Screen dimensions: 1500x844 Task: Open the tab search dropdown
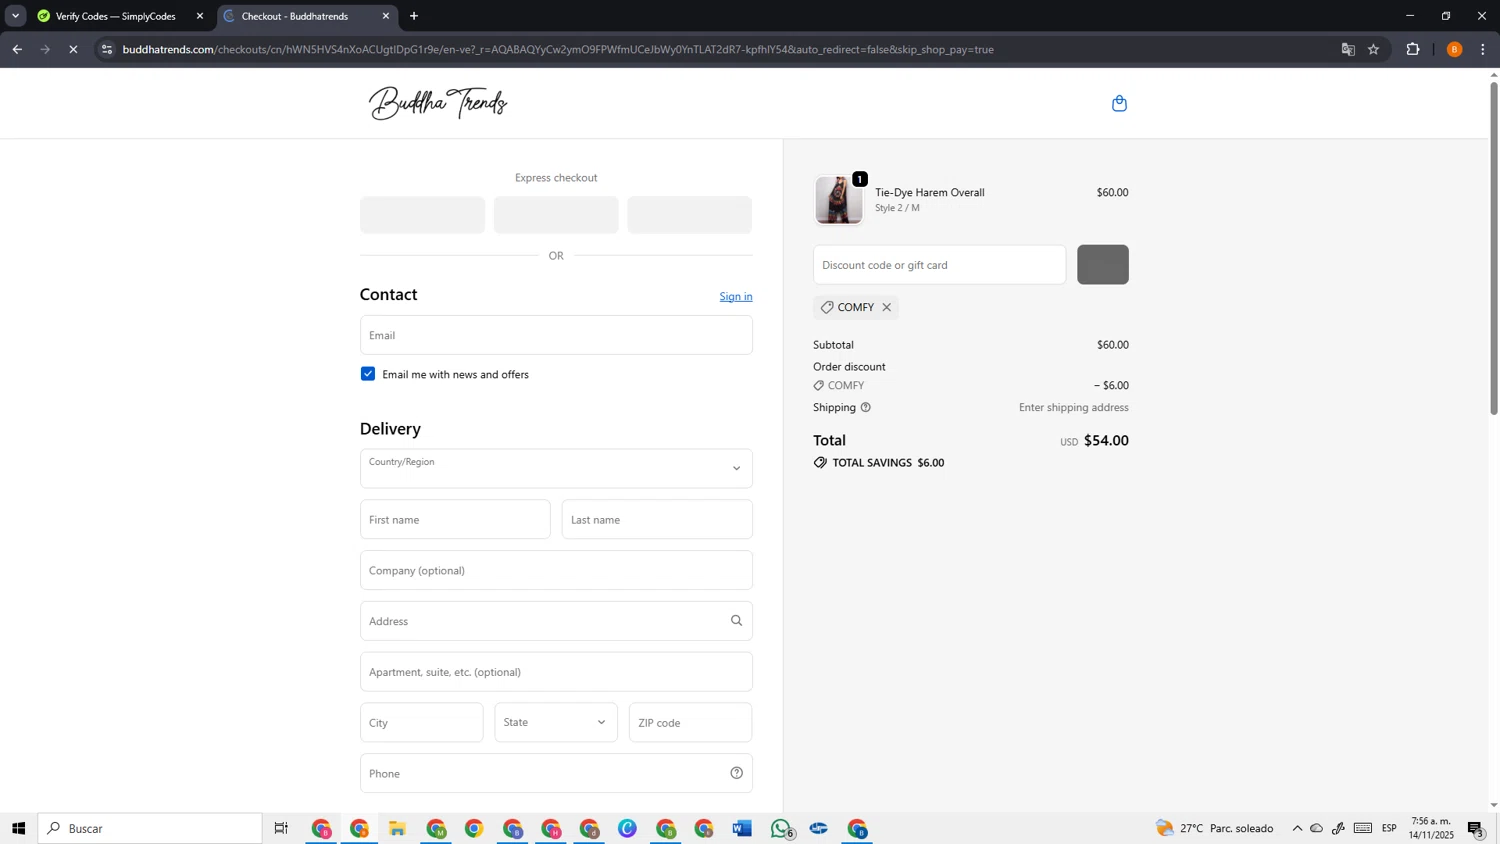point(15,16)
